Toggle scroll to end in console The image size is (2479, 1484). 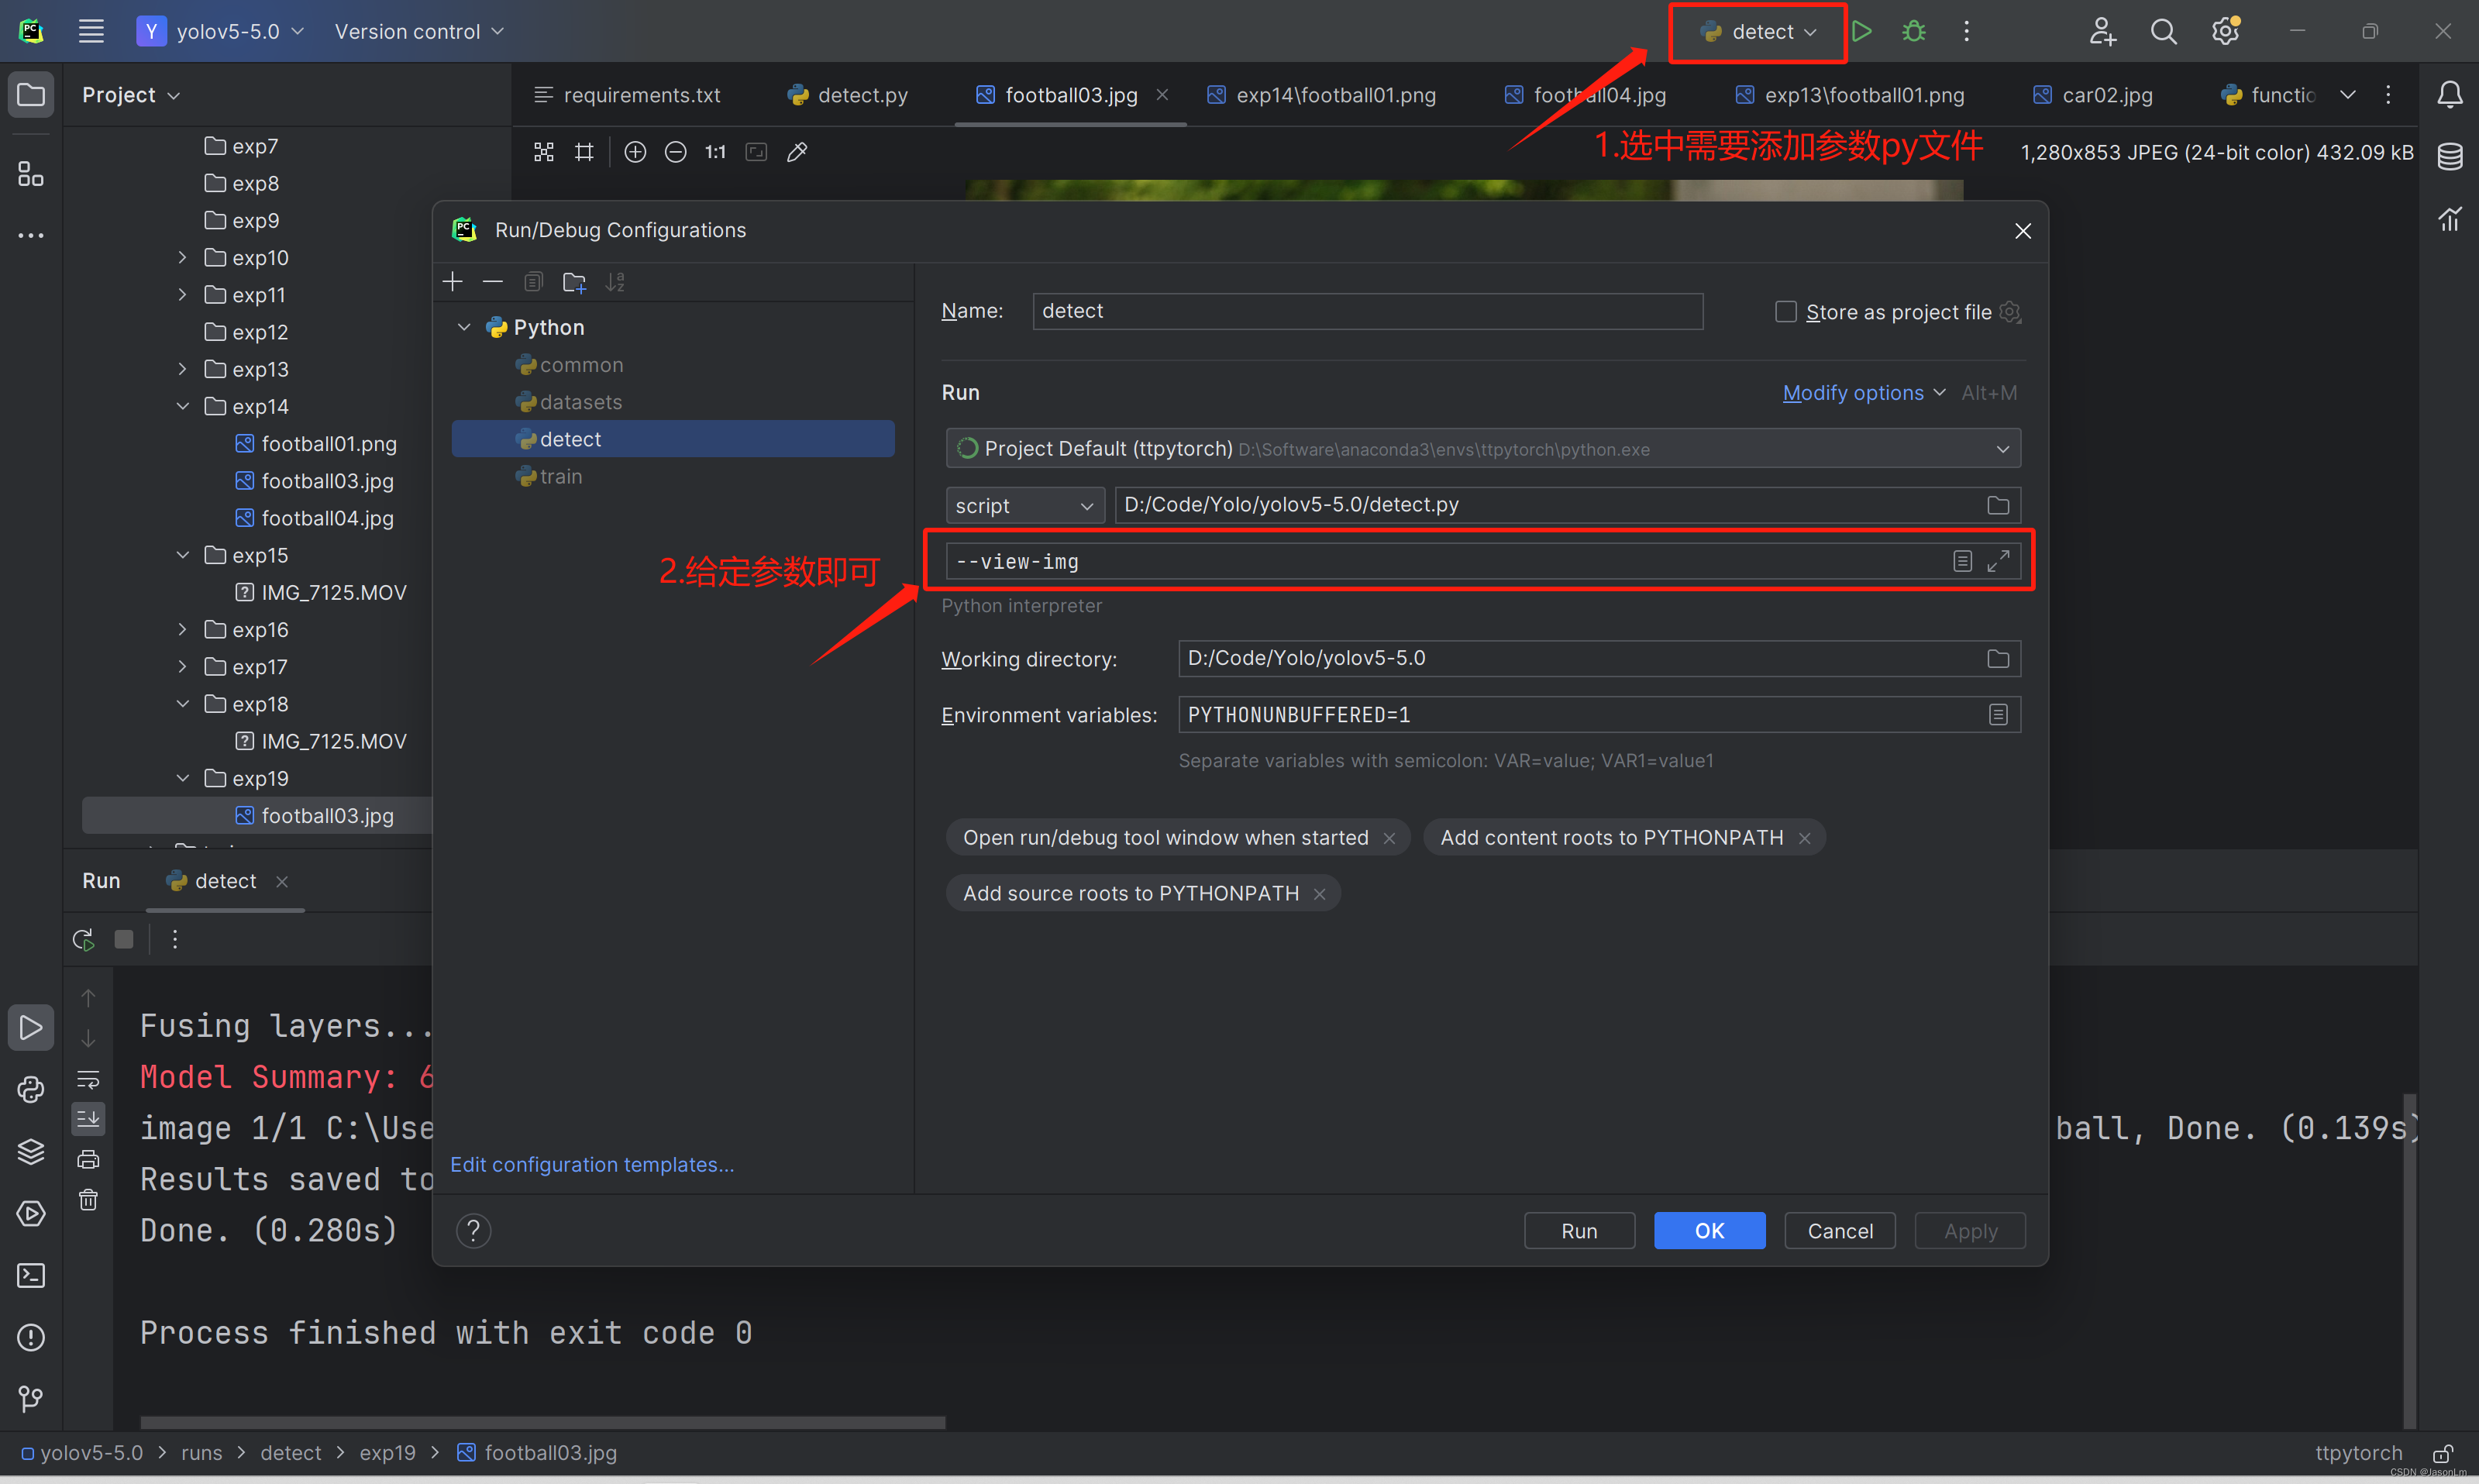[88, 1119]
